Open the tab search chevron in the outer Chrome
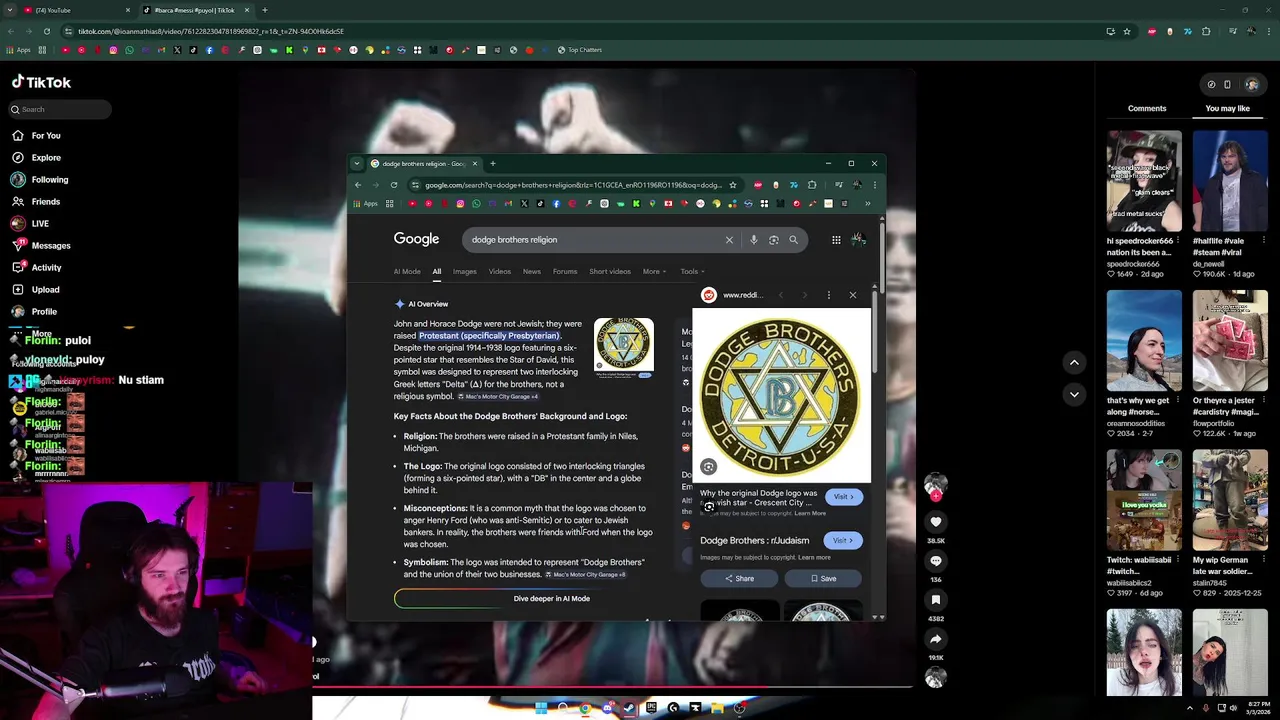 tap(9, 10)
